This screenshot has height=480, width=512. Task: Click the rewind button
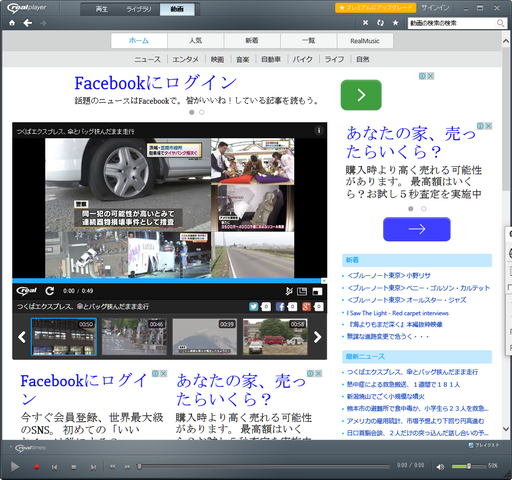pyautogui.click(x=113, y=467)
